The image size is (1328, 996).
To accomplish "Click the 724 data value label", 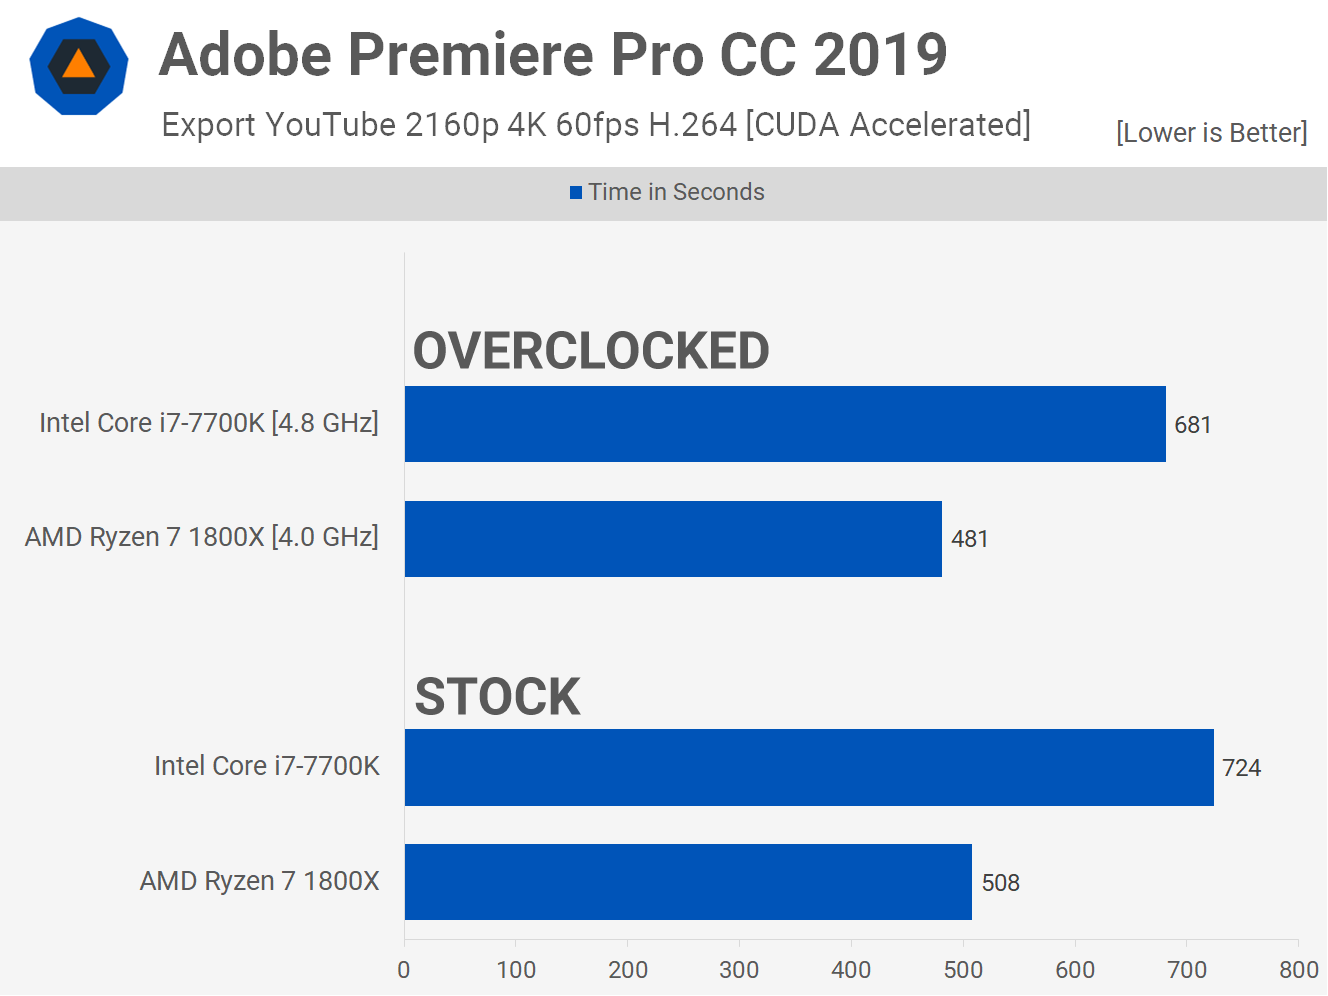I will [x=1241, y=768].
